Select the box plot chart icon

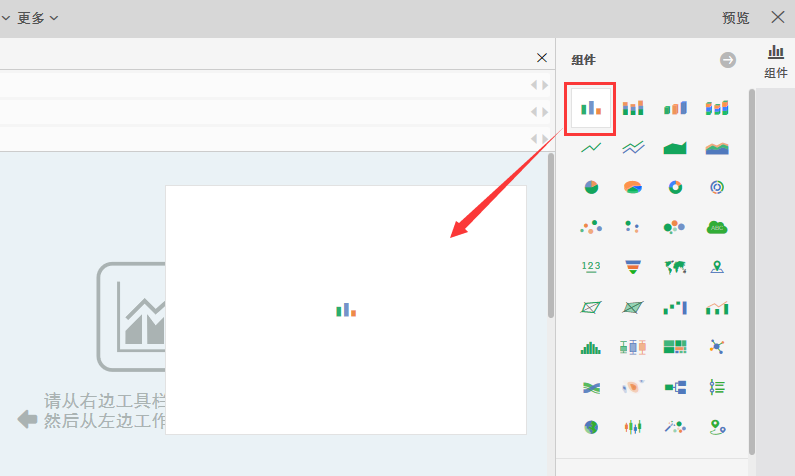(x=633, y=347)
